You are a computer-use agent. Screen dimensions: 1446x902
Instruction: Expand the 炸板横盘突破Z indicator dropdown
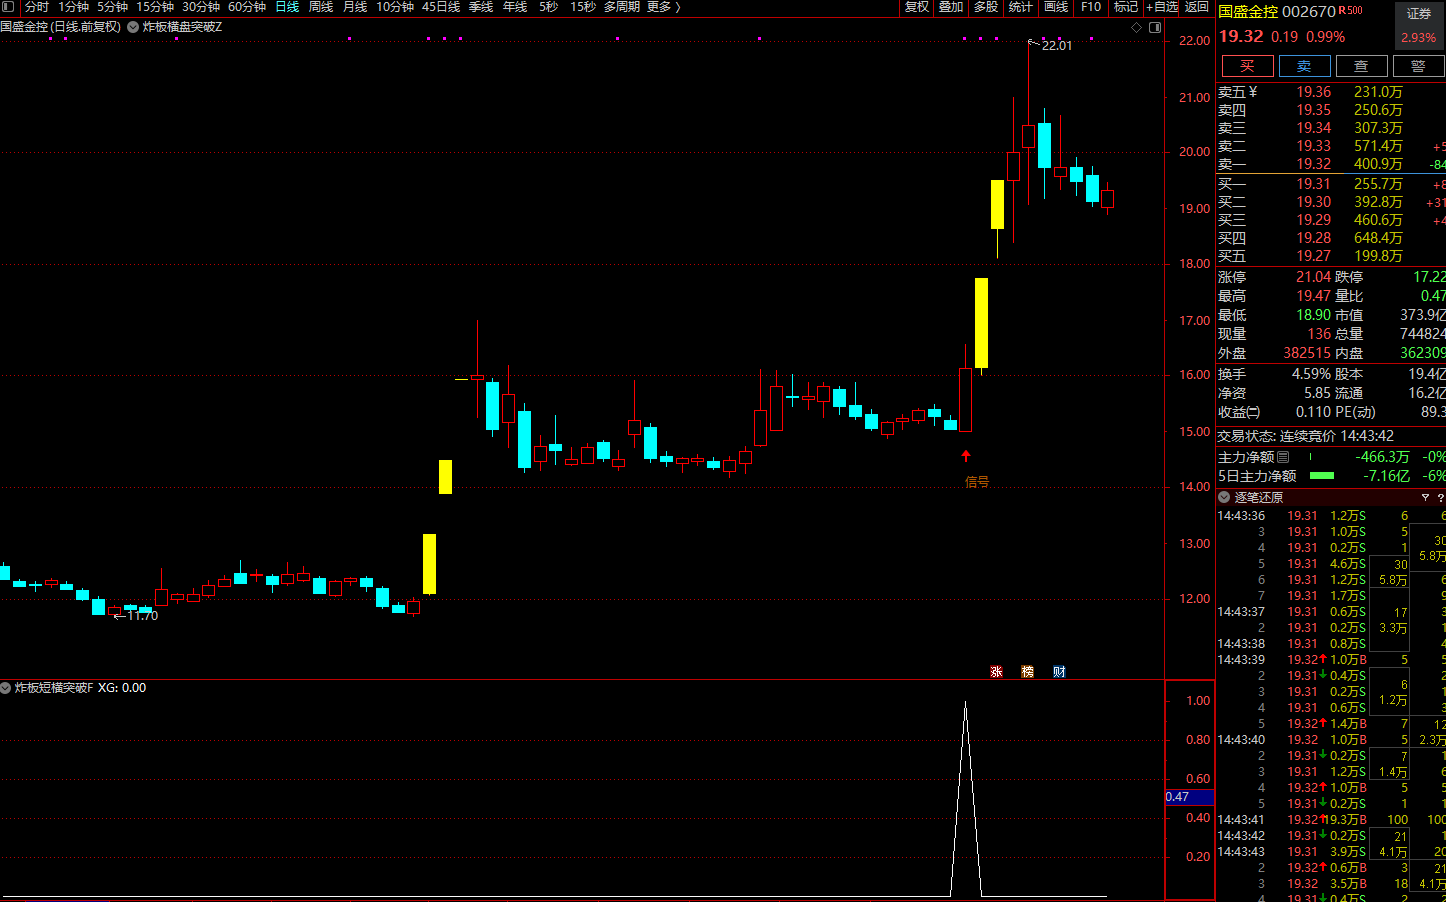point(133,27)
